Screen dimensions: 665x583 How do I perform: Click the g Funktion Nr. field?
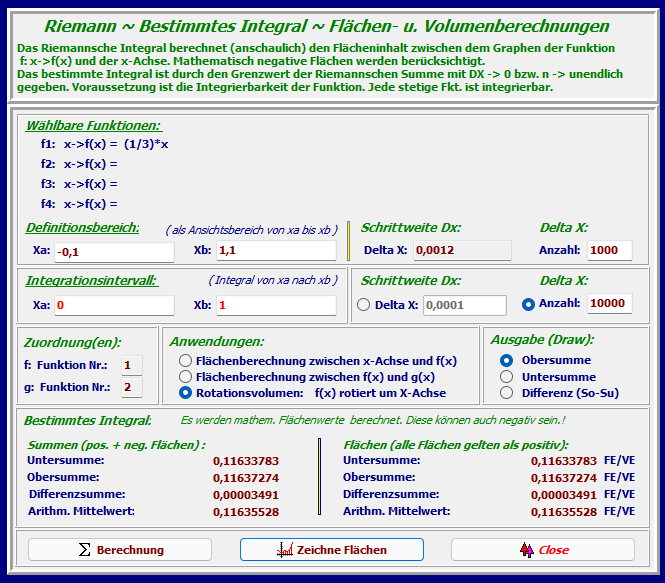click(x=131, y=387)
